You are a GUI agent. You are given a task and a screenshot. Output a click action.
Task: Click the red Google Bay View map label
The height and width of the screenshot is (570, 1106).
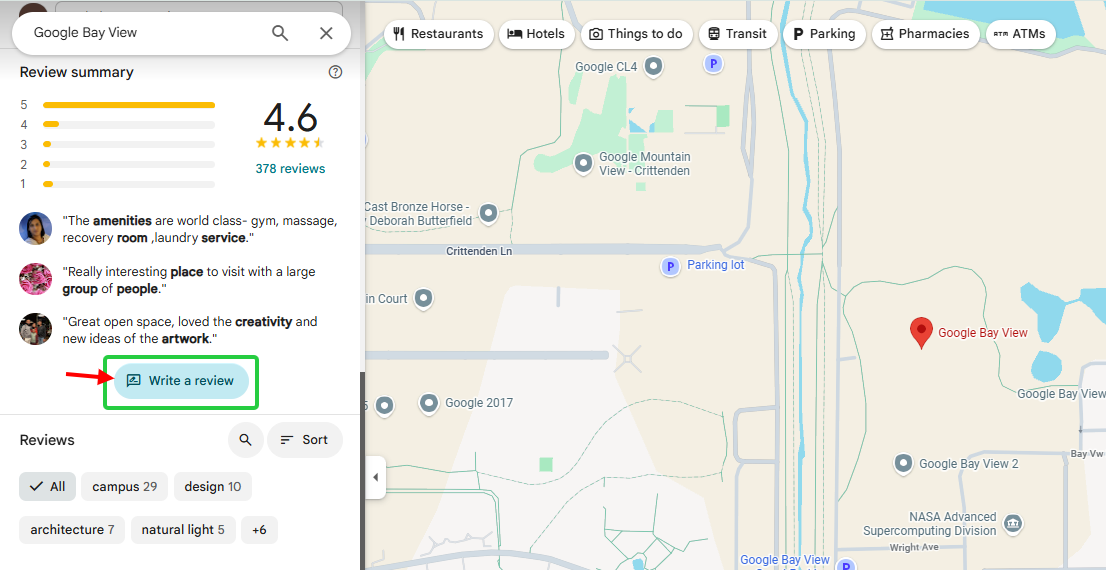[x=983, y=333]
